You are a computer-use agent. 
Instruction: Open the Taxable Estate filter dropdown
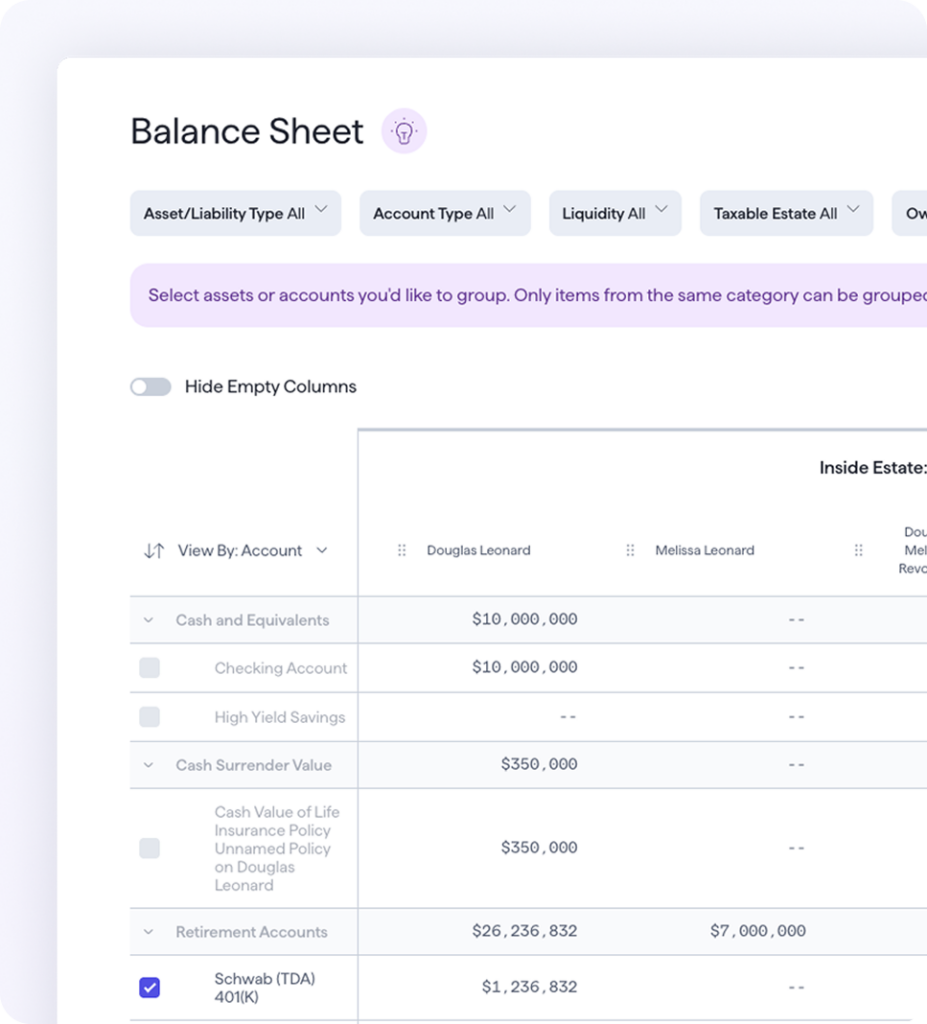pos(785,213)
